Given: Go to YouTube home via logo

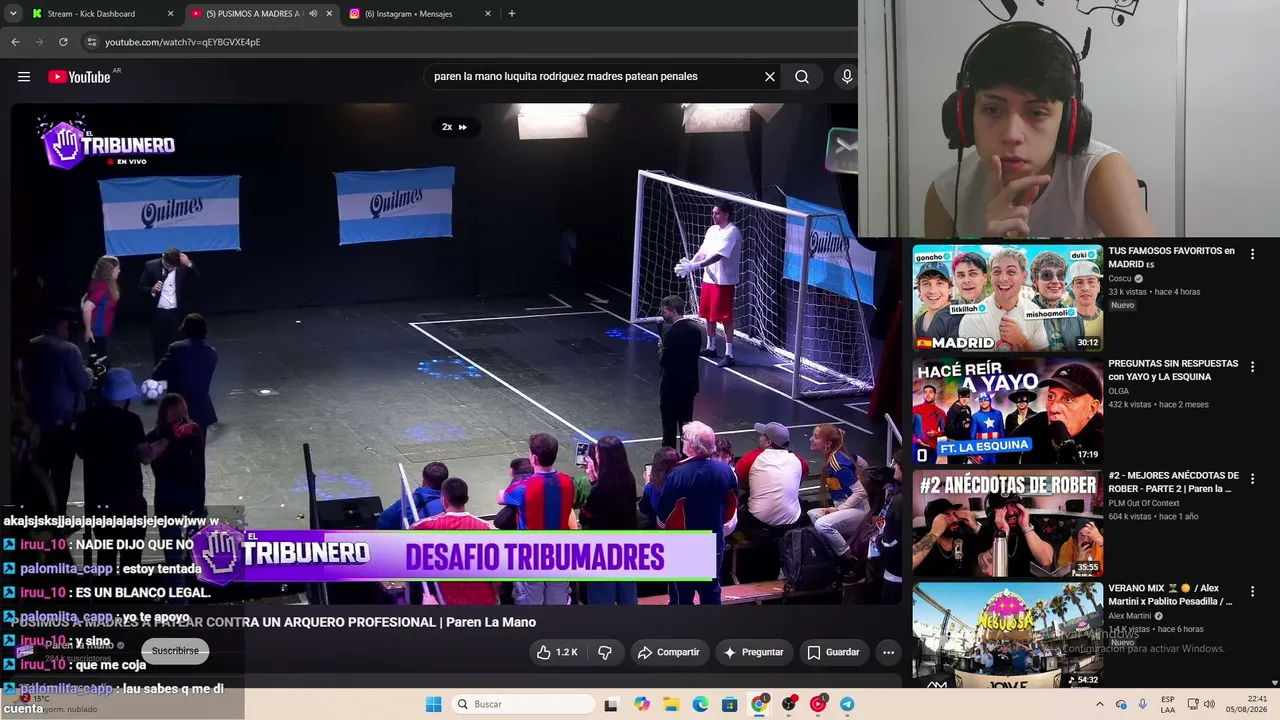Looking at the screenshot, I should point(79,77).
